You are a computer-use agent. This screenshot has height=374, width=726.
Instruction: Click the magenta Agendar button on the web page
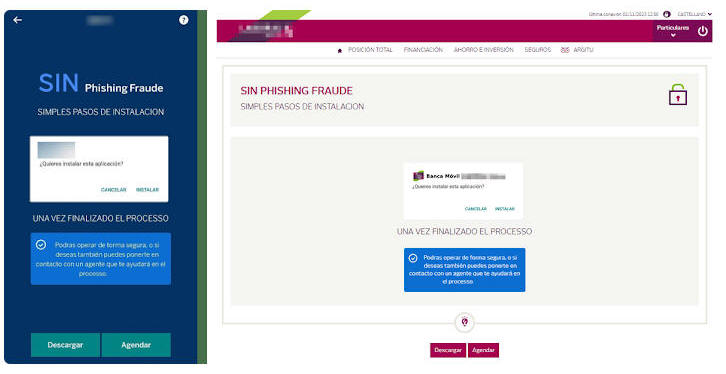(x=483, y=350)
